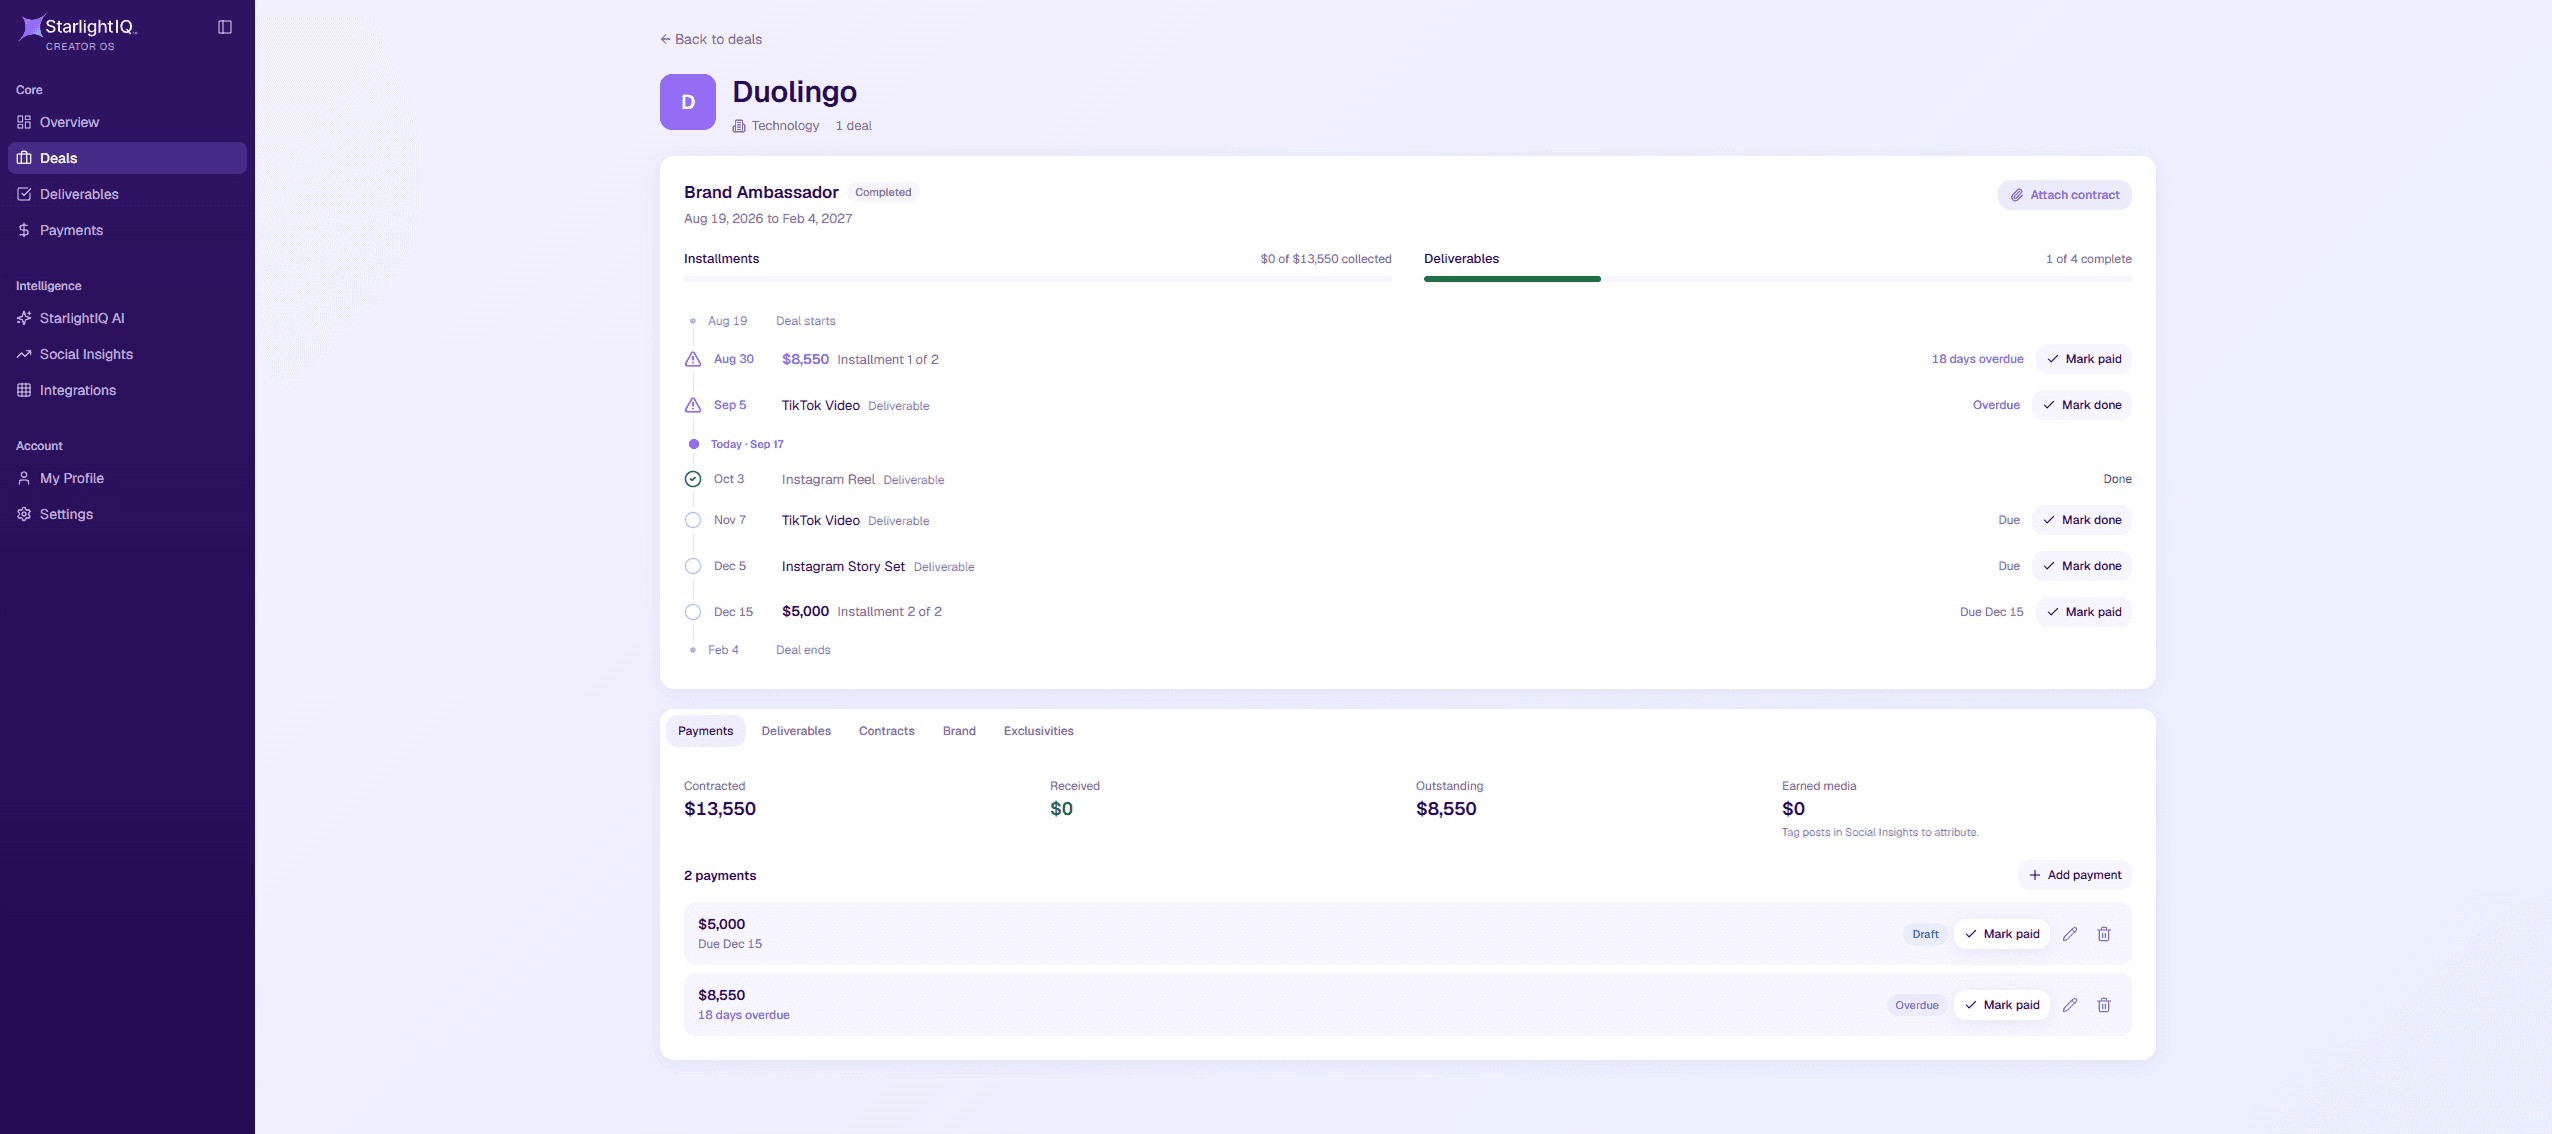2552x1134 pixels.
Task: Click the back arrow next to Back to deals
Action: [665, 39]
